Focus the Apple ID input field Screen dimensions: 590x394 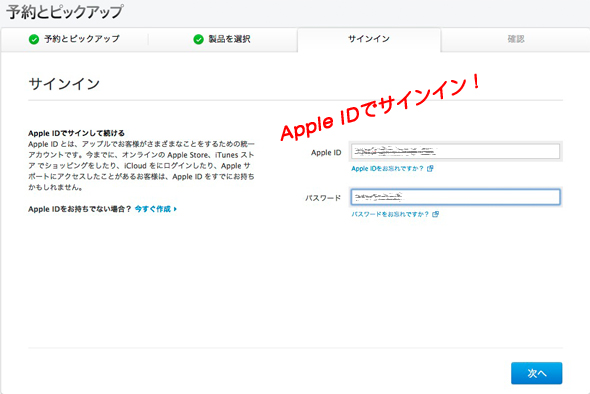tap(455, 151)
